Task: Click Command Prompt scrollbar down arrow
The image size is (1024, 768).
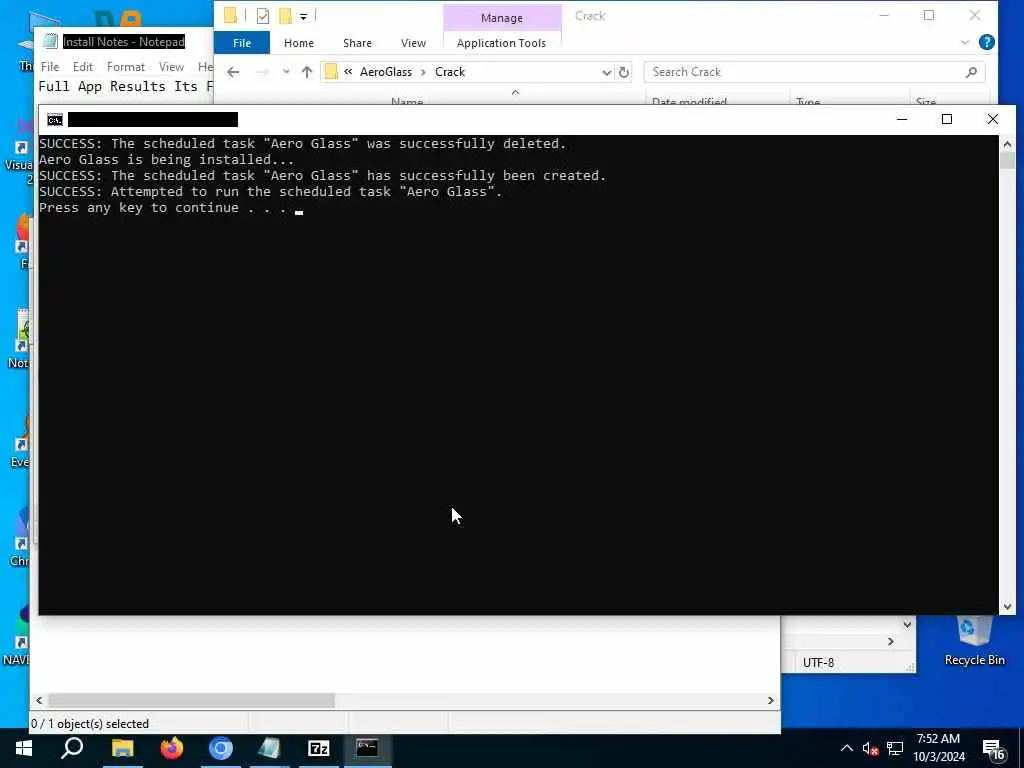Action: (x=1007, y=607)
